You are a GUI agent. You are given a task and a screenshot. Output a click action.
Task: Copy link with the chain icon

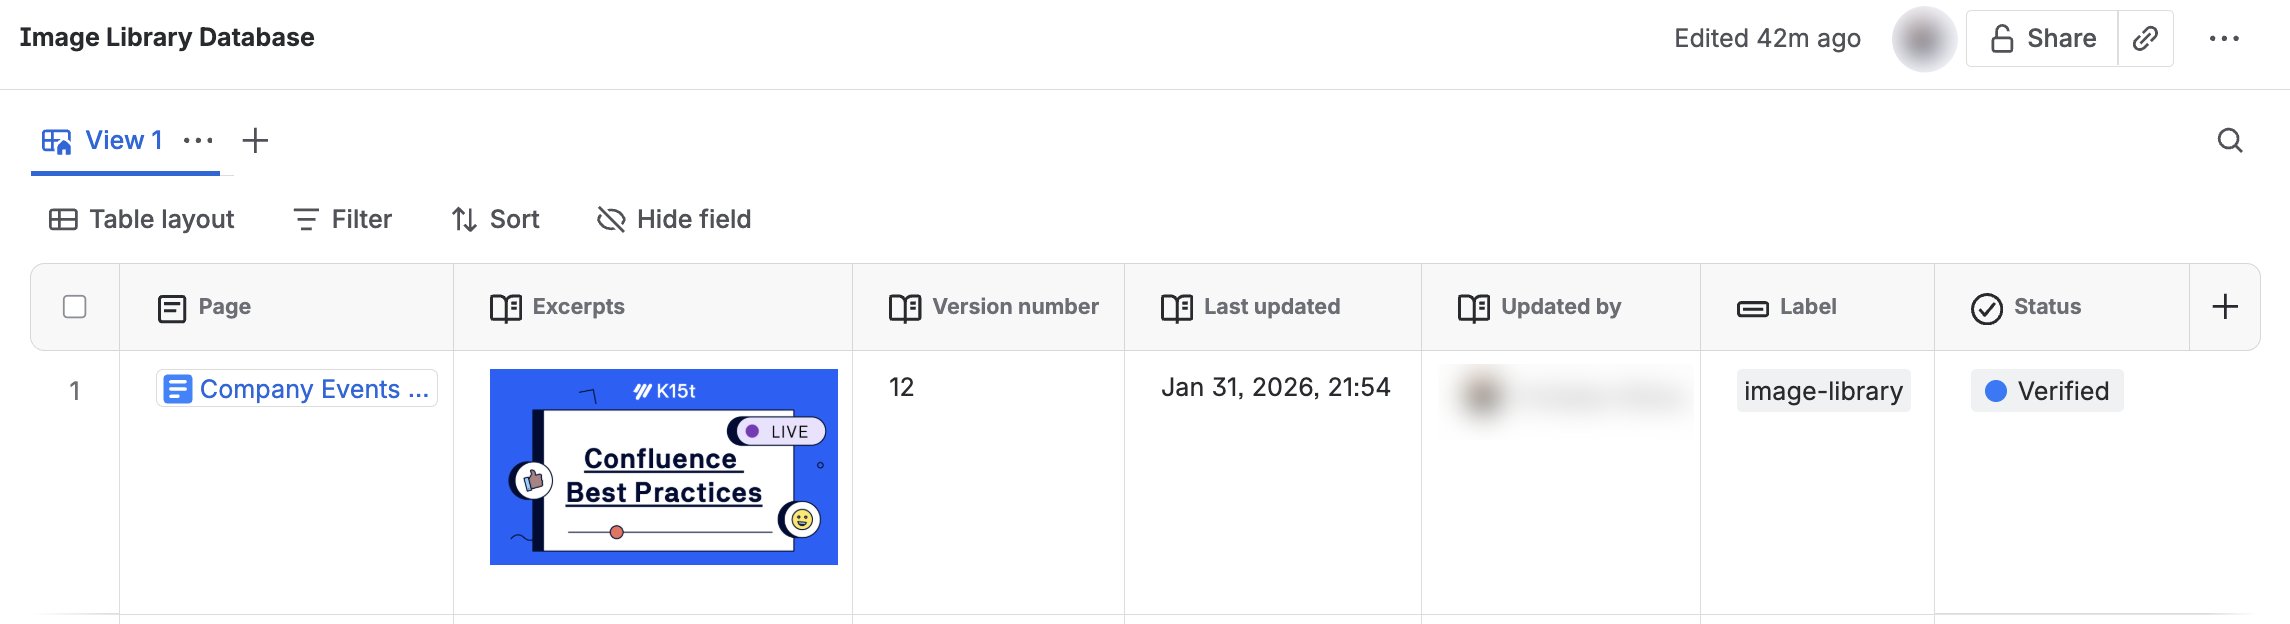[x=2145, y=39]
